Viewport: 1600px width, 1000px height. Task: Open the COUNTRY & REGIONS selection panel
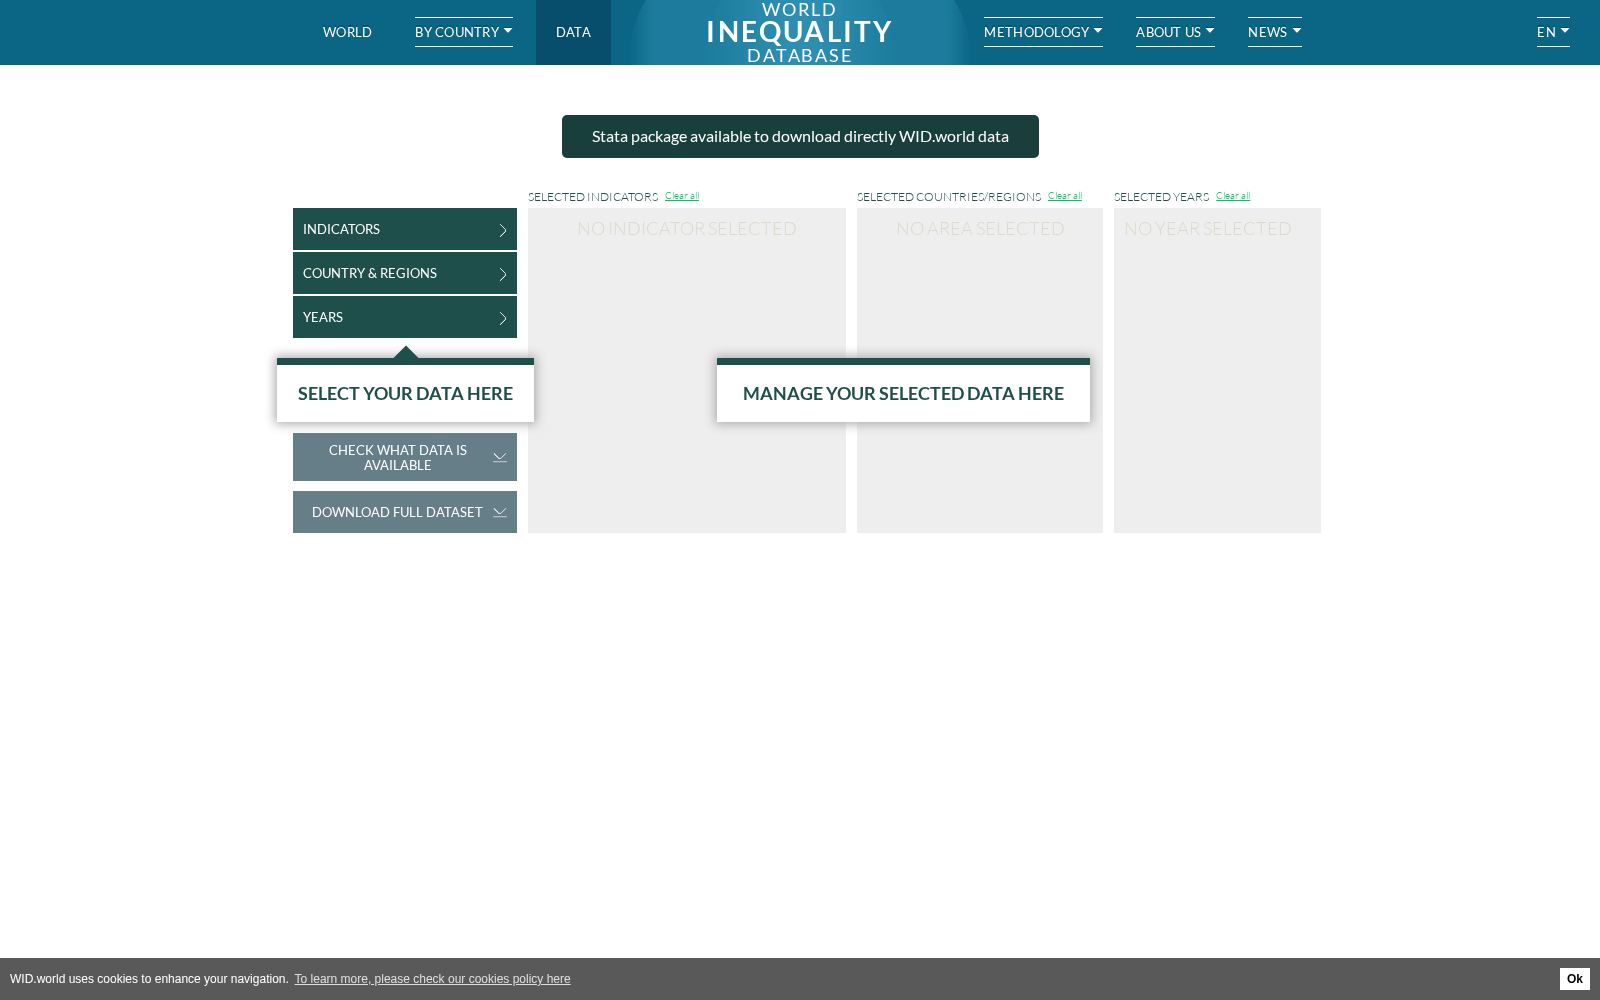pos(405,273)
